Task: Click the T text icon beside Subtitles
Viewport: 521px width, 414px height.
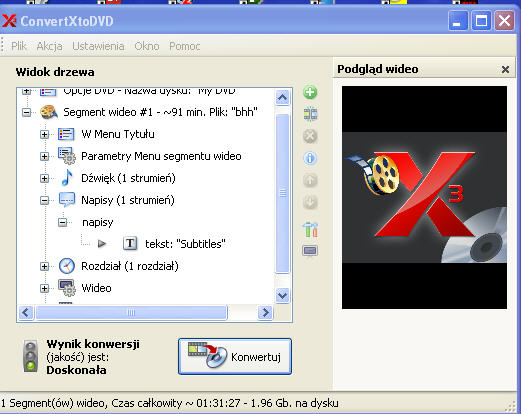Action: point(130,243)
